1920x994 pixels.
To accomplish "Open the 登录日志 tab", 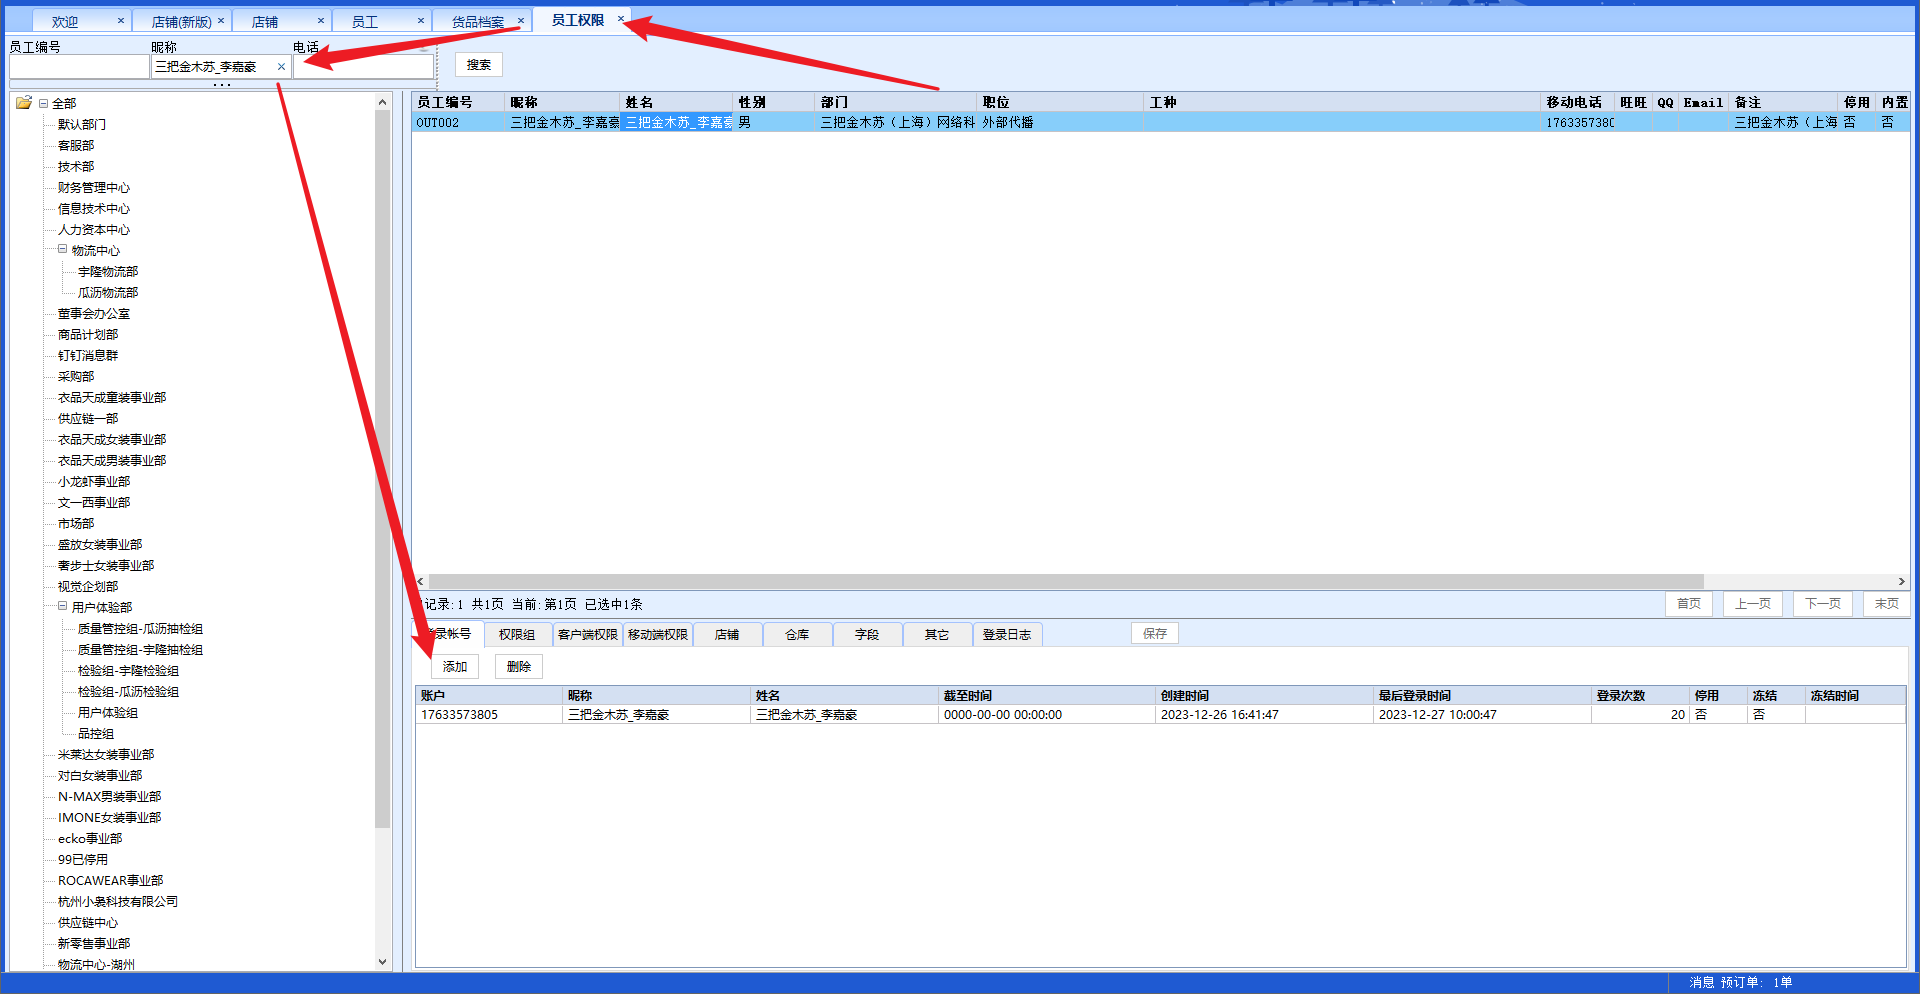I will coord(1006,634).
